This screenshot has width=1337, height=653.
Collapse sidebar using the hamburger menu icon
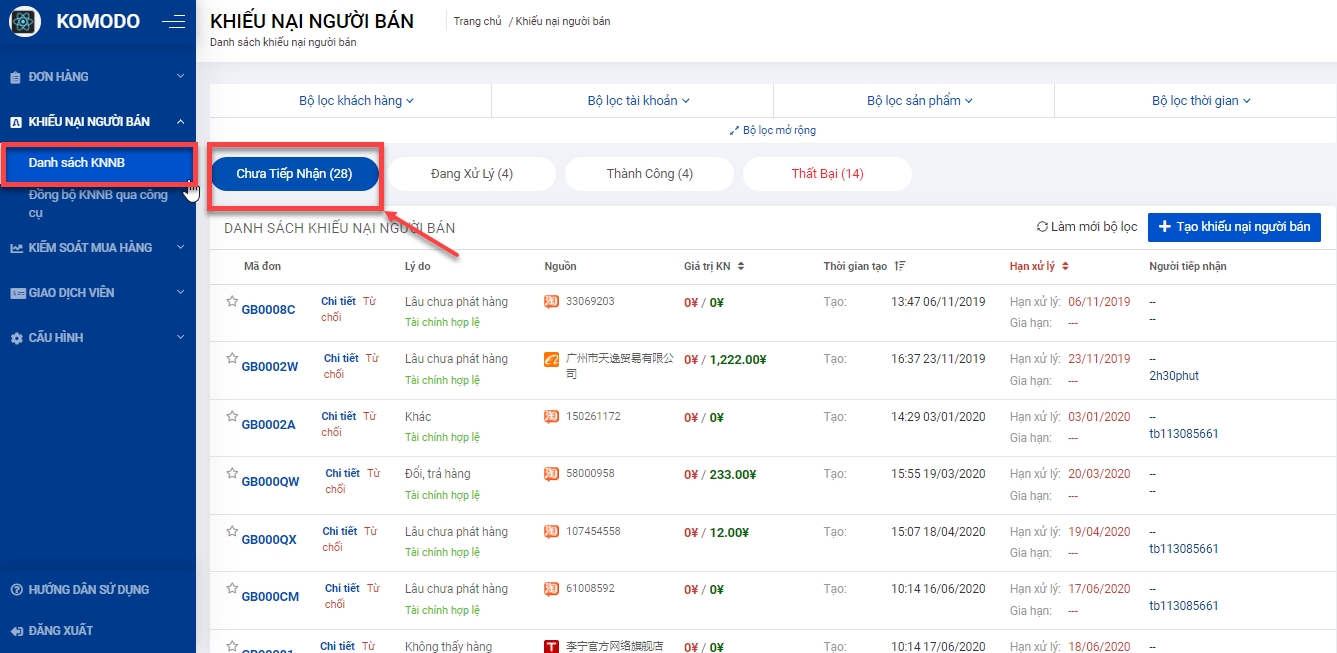point(173,21)
